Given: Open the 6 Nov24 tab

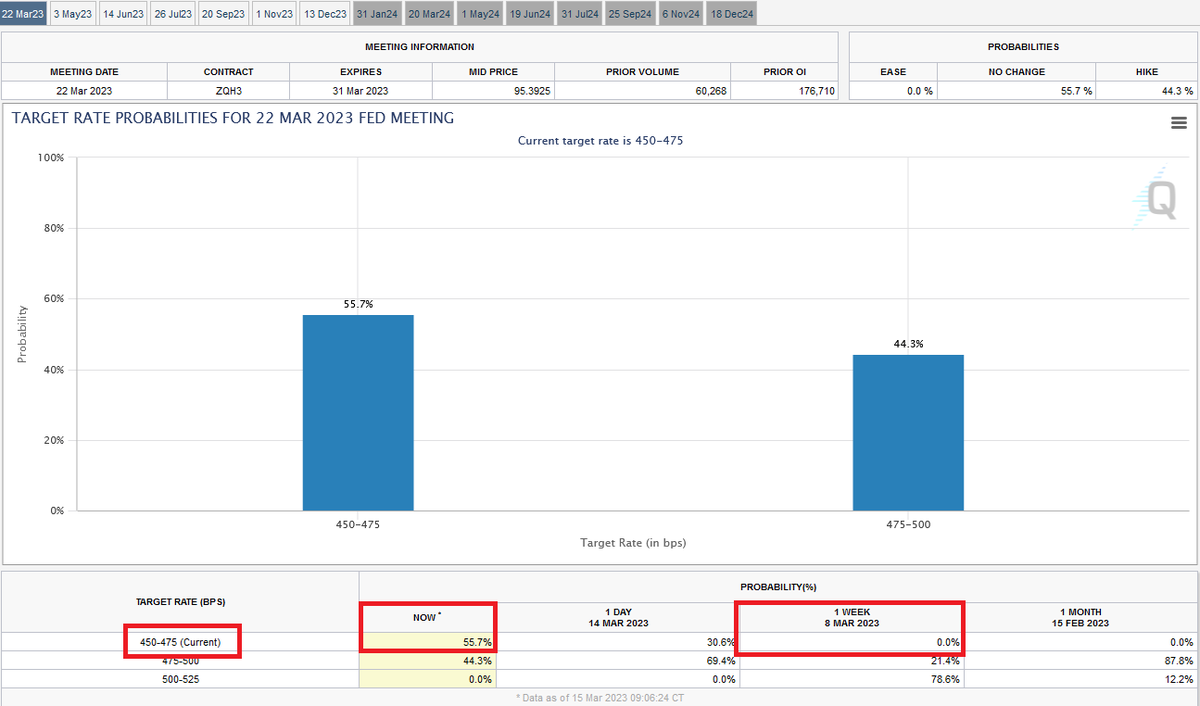Looking at the screenshot, I should point(681,14).
